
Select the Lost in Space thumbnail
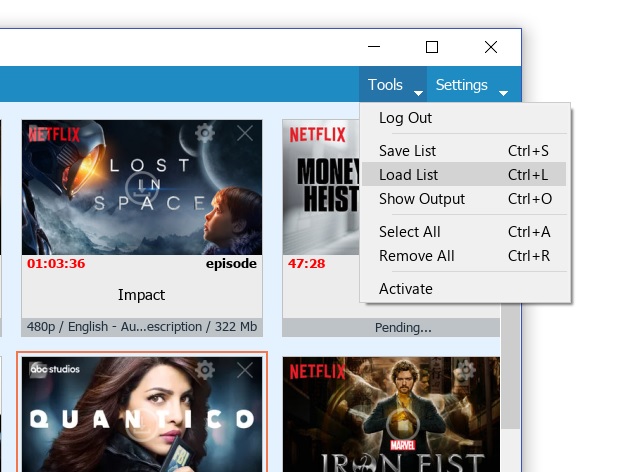142,187
